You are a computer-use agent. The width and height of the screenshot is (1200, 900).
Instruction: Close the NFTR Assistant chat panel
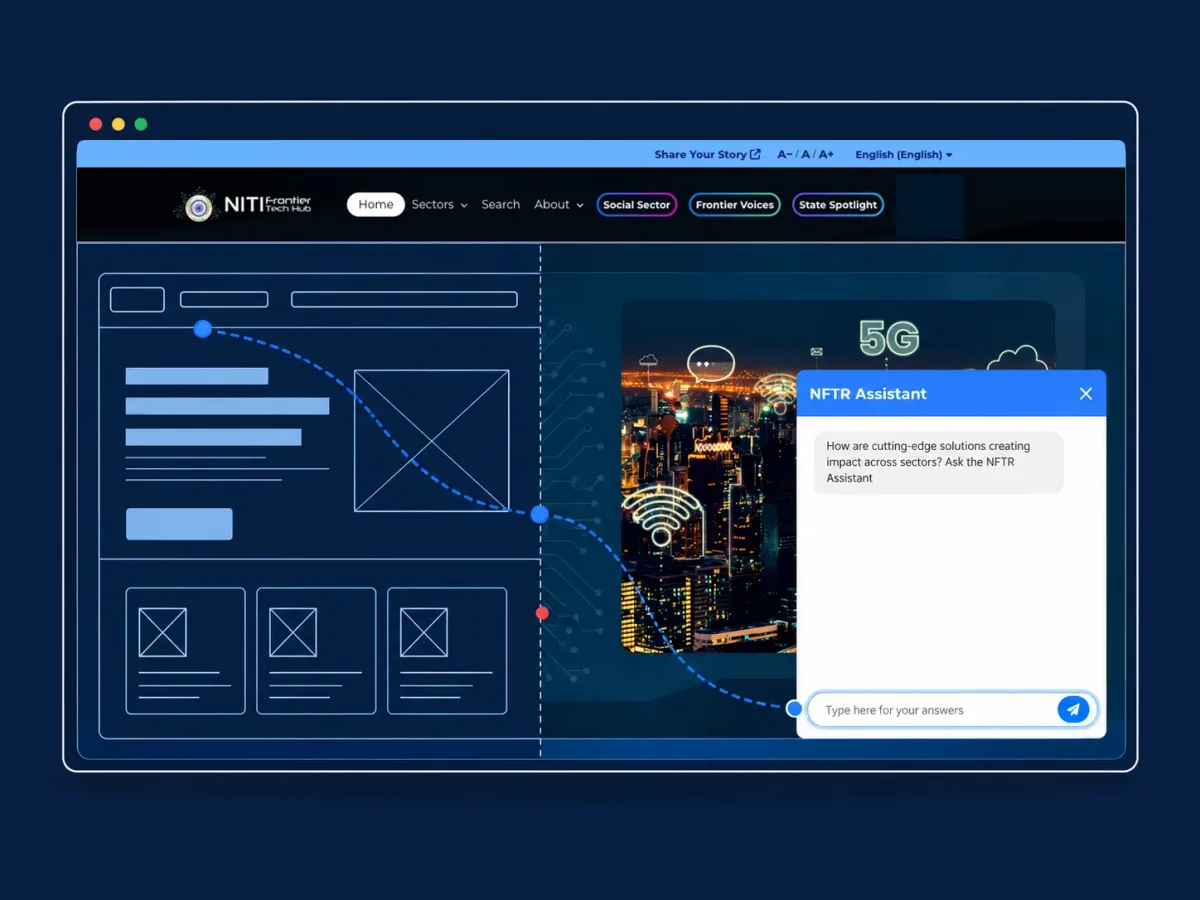coord(1086,394)
